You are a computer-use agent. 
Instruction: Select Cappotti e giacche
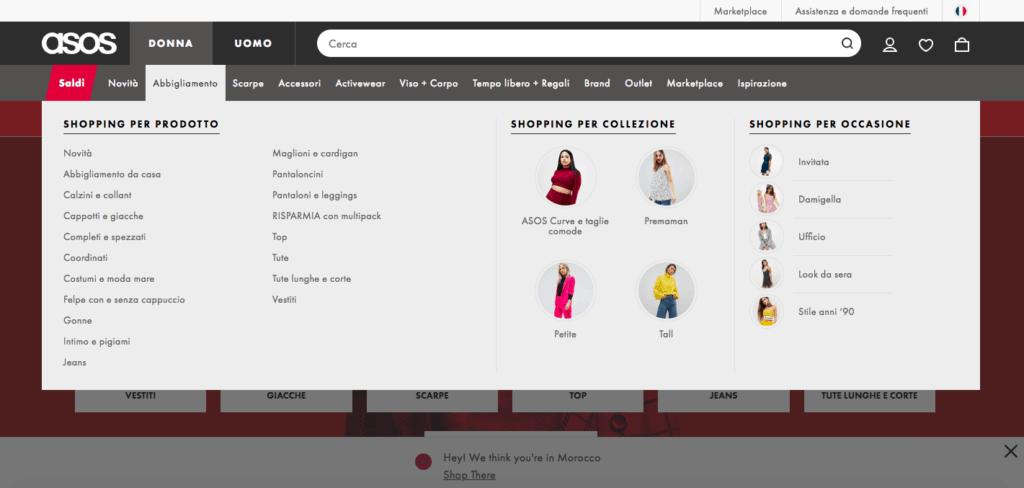[x=103, y=216]
